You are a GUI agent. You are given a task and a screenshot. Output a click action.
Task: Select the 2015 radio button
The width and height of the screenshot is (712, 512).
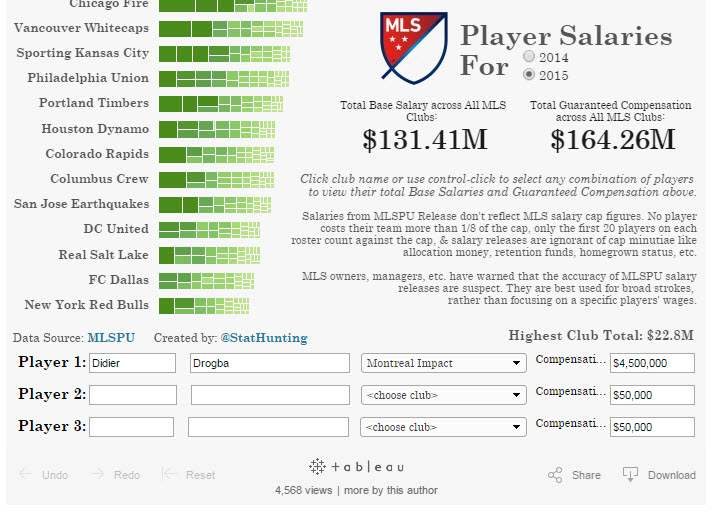pyautogui.click(x=529, y=74)
